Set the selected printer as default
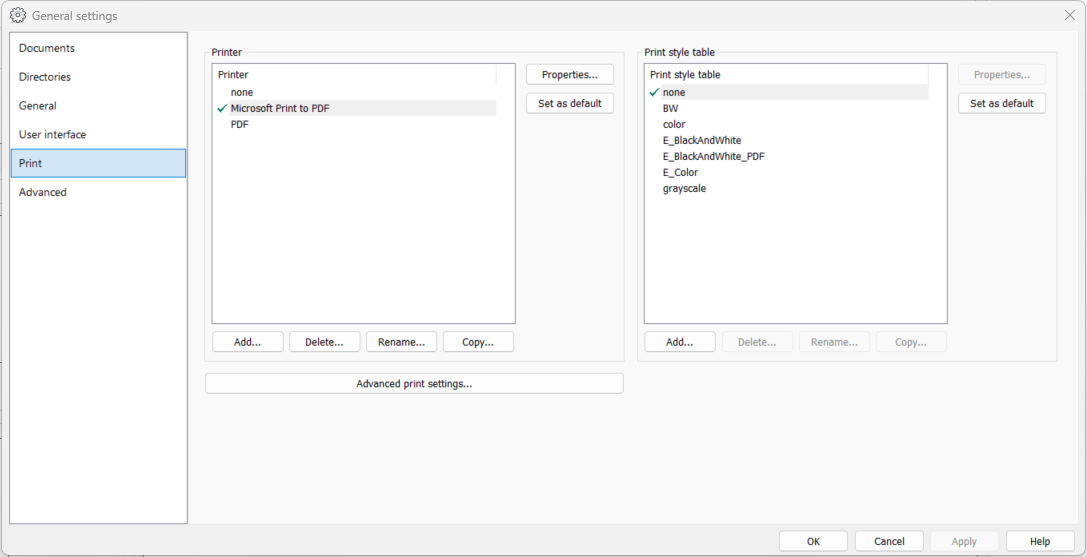The width and height of the screenshot is (1087, 557). point(570,104)
